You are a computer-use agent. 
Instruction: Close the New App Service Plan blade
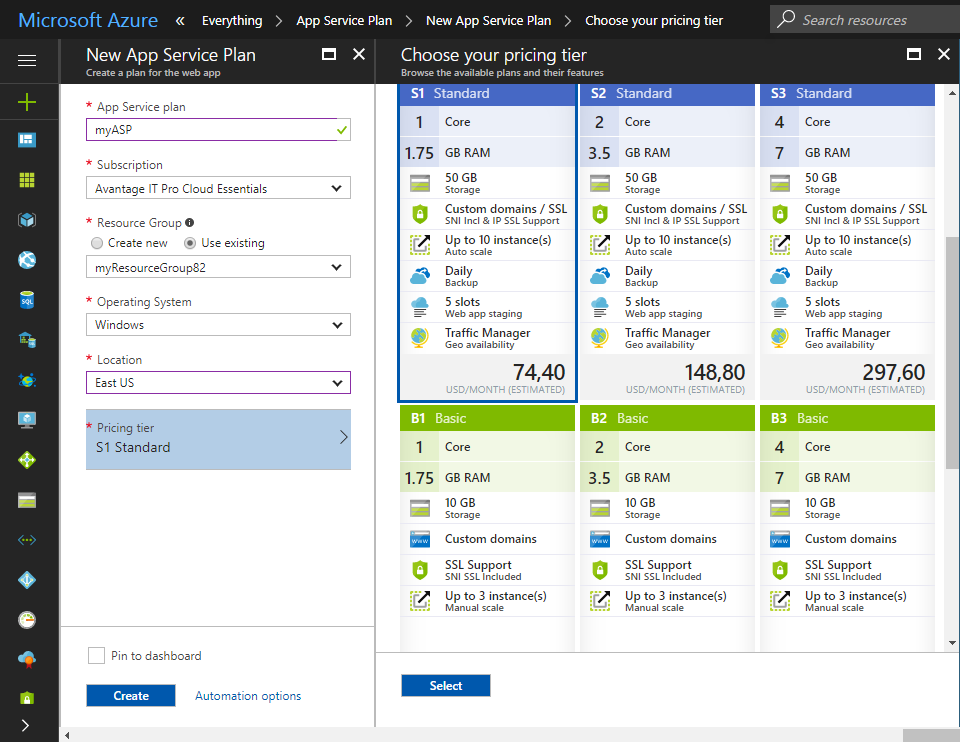pos(359,54)
